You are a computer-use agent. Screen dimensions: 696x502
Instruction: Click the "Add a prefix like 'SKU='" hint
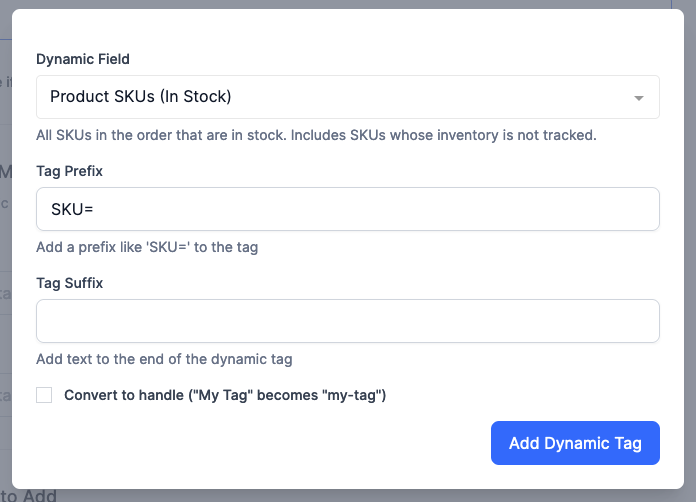coord(147,247)
